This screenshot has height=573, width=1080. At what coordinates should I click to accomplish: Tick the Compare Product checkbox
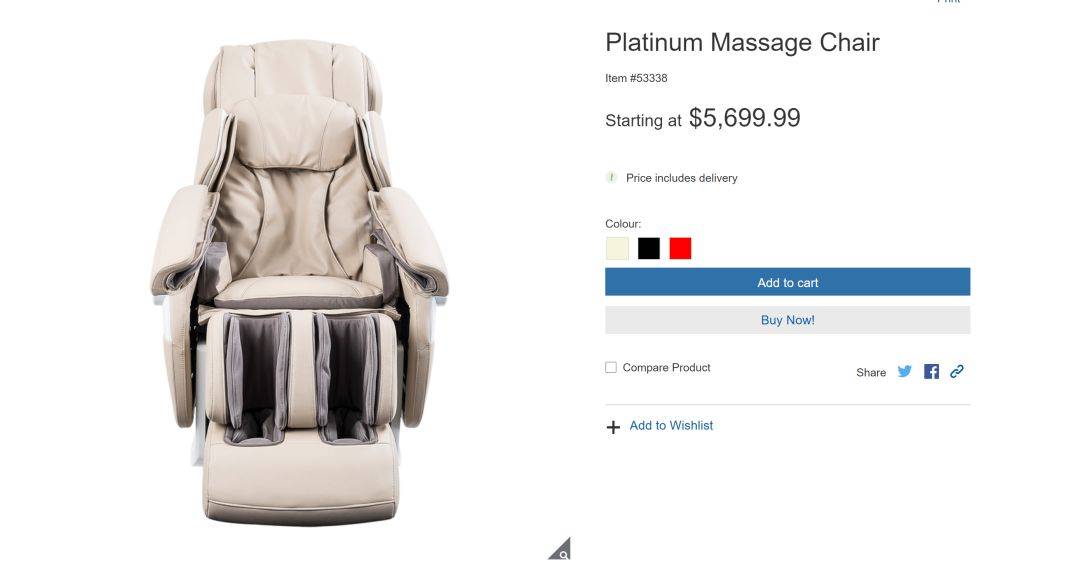pos(611,368)
